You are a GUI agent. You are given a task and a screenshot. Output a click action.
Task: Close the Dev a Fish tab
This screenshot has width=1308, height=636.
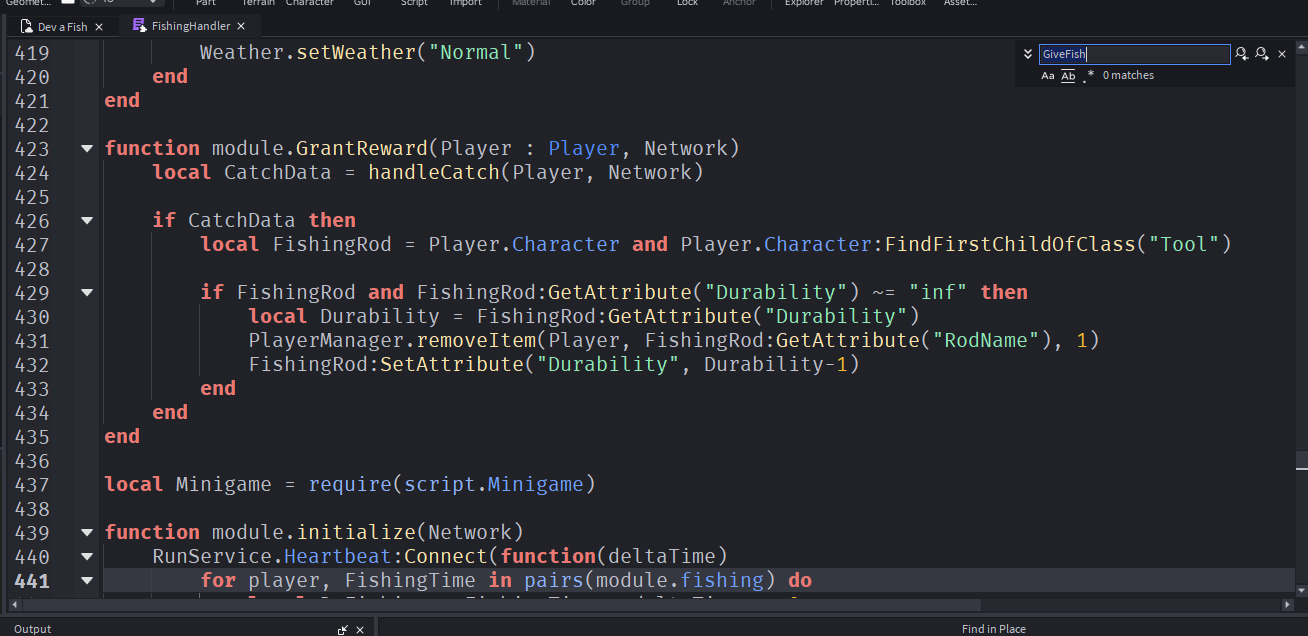coord(99,27)
